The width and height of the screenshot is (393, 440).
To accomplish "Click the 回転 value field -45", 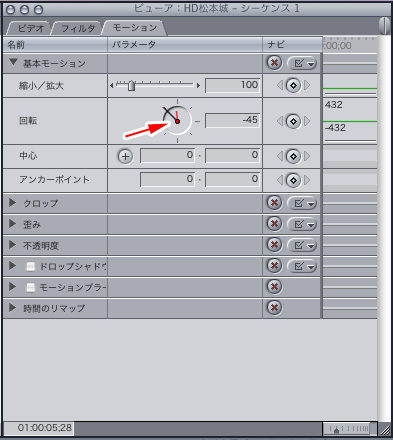I will click(x=232, y=120).
